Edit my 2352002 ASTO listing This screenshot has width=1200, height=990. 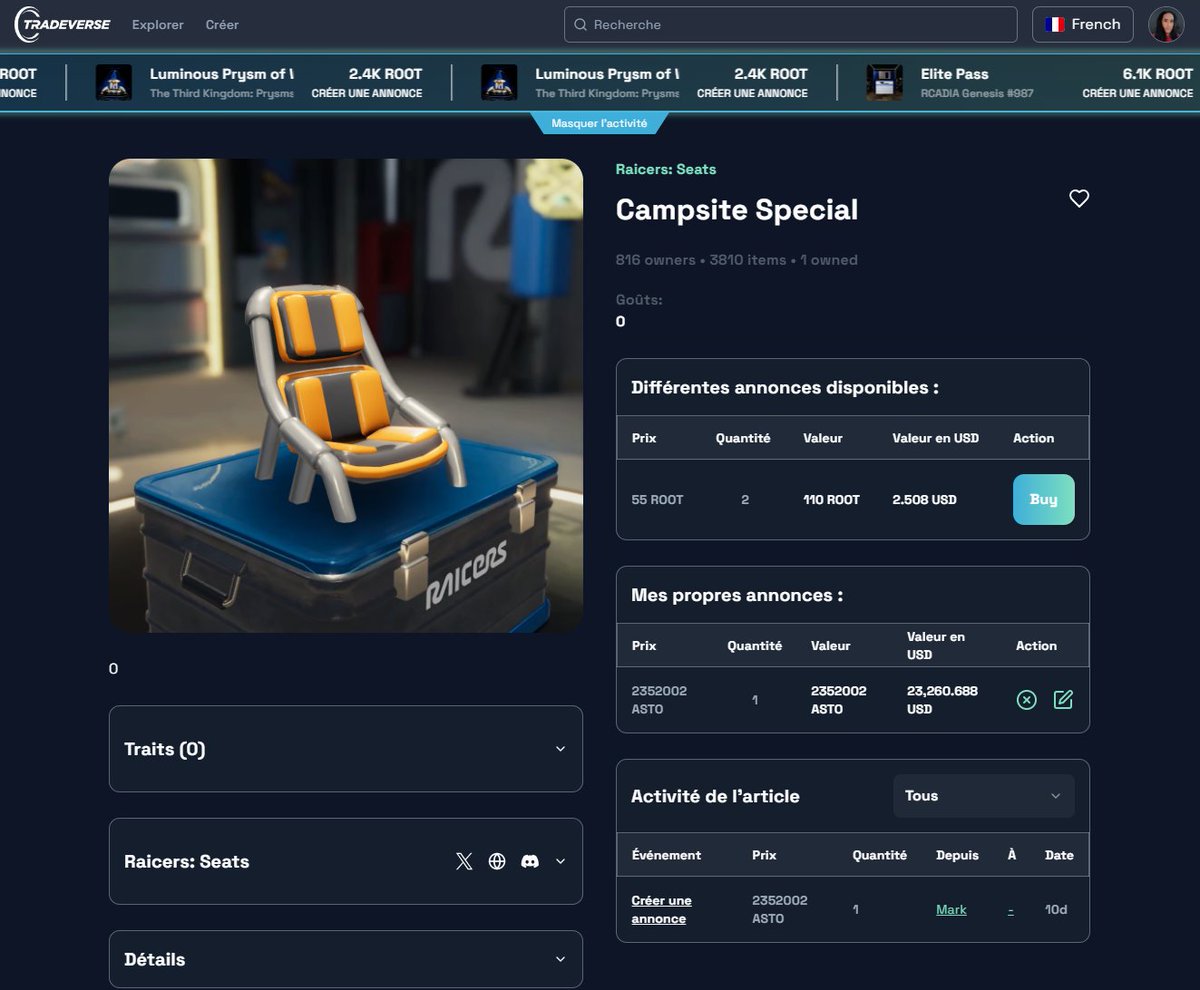(1063, 700)
